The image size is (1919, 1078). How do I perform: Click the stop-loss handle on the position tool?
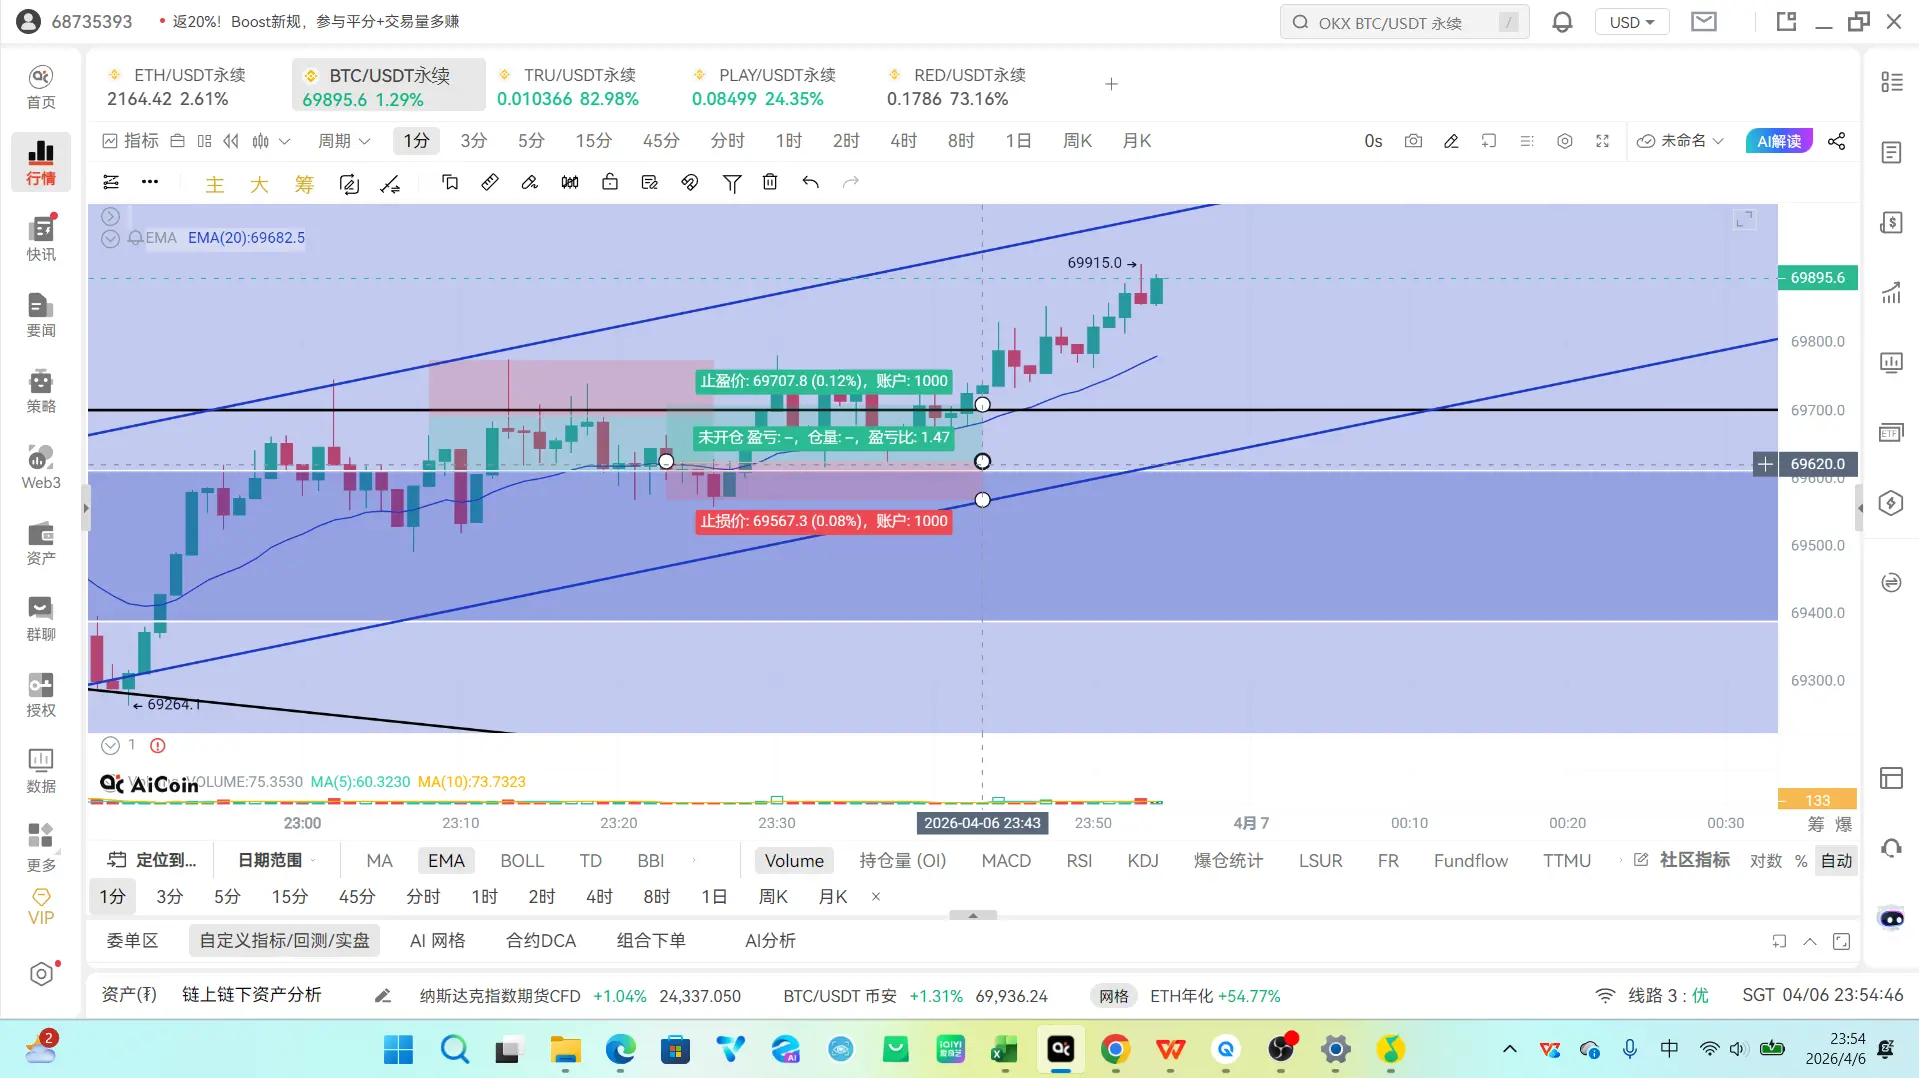pos(982,500)
